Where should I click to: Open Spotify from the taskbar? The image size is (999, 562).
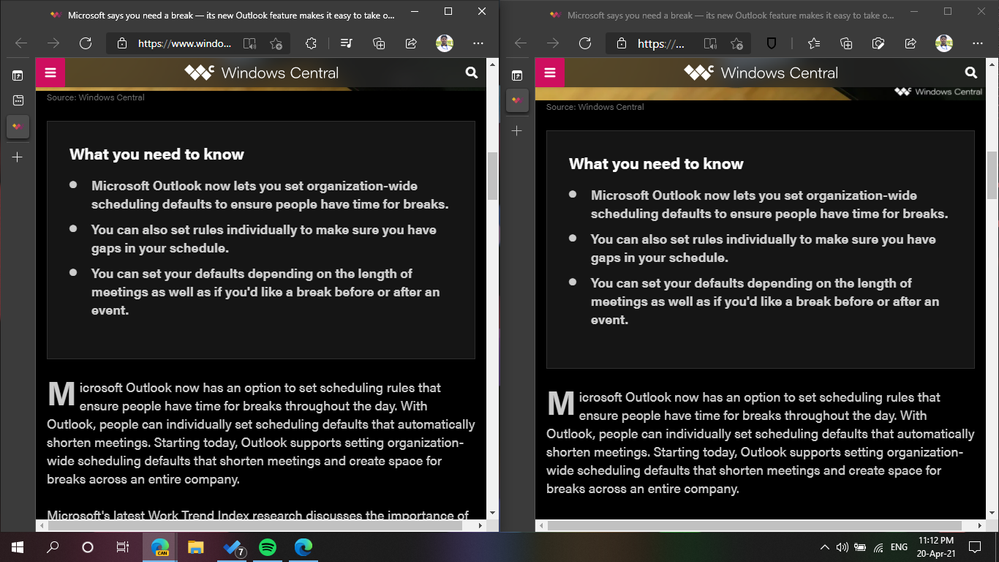click(x=268, y=547)
